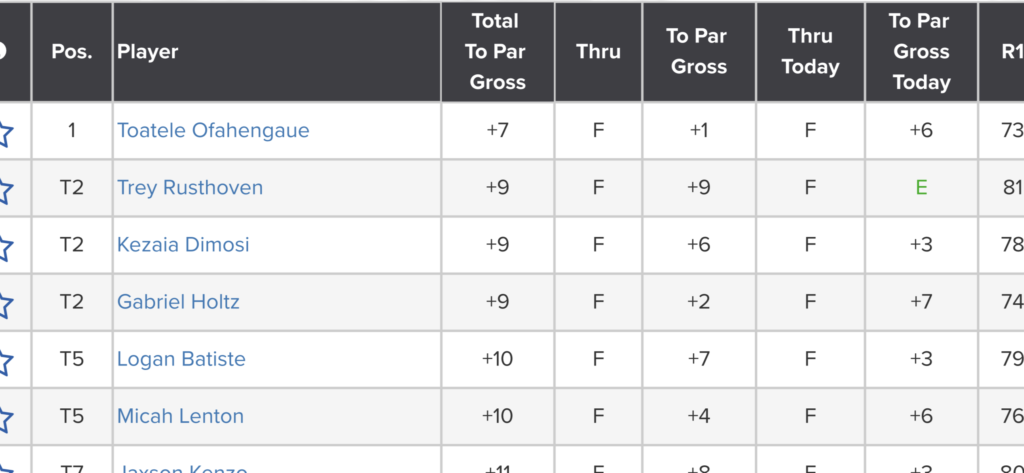Open Toatele Ofahengaue player profile
The image size is (1024, 473).
click(x=213, y=130)
